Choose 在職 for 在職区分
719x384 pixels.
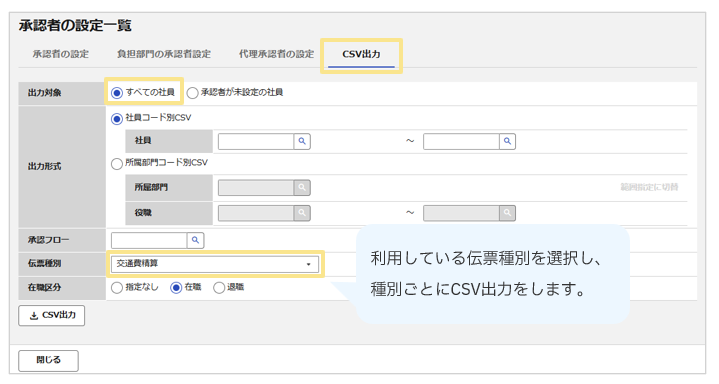(176, 288)
